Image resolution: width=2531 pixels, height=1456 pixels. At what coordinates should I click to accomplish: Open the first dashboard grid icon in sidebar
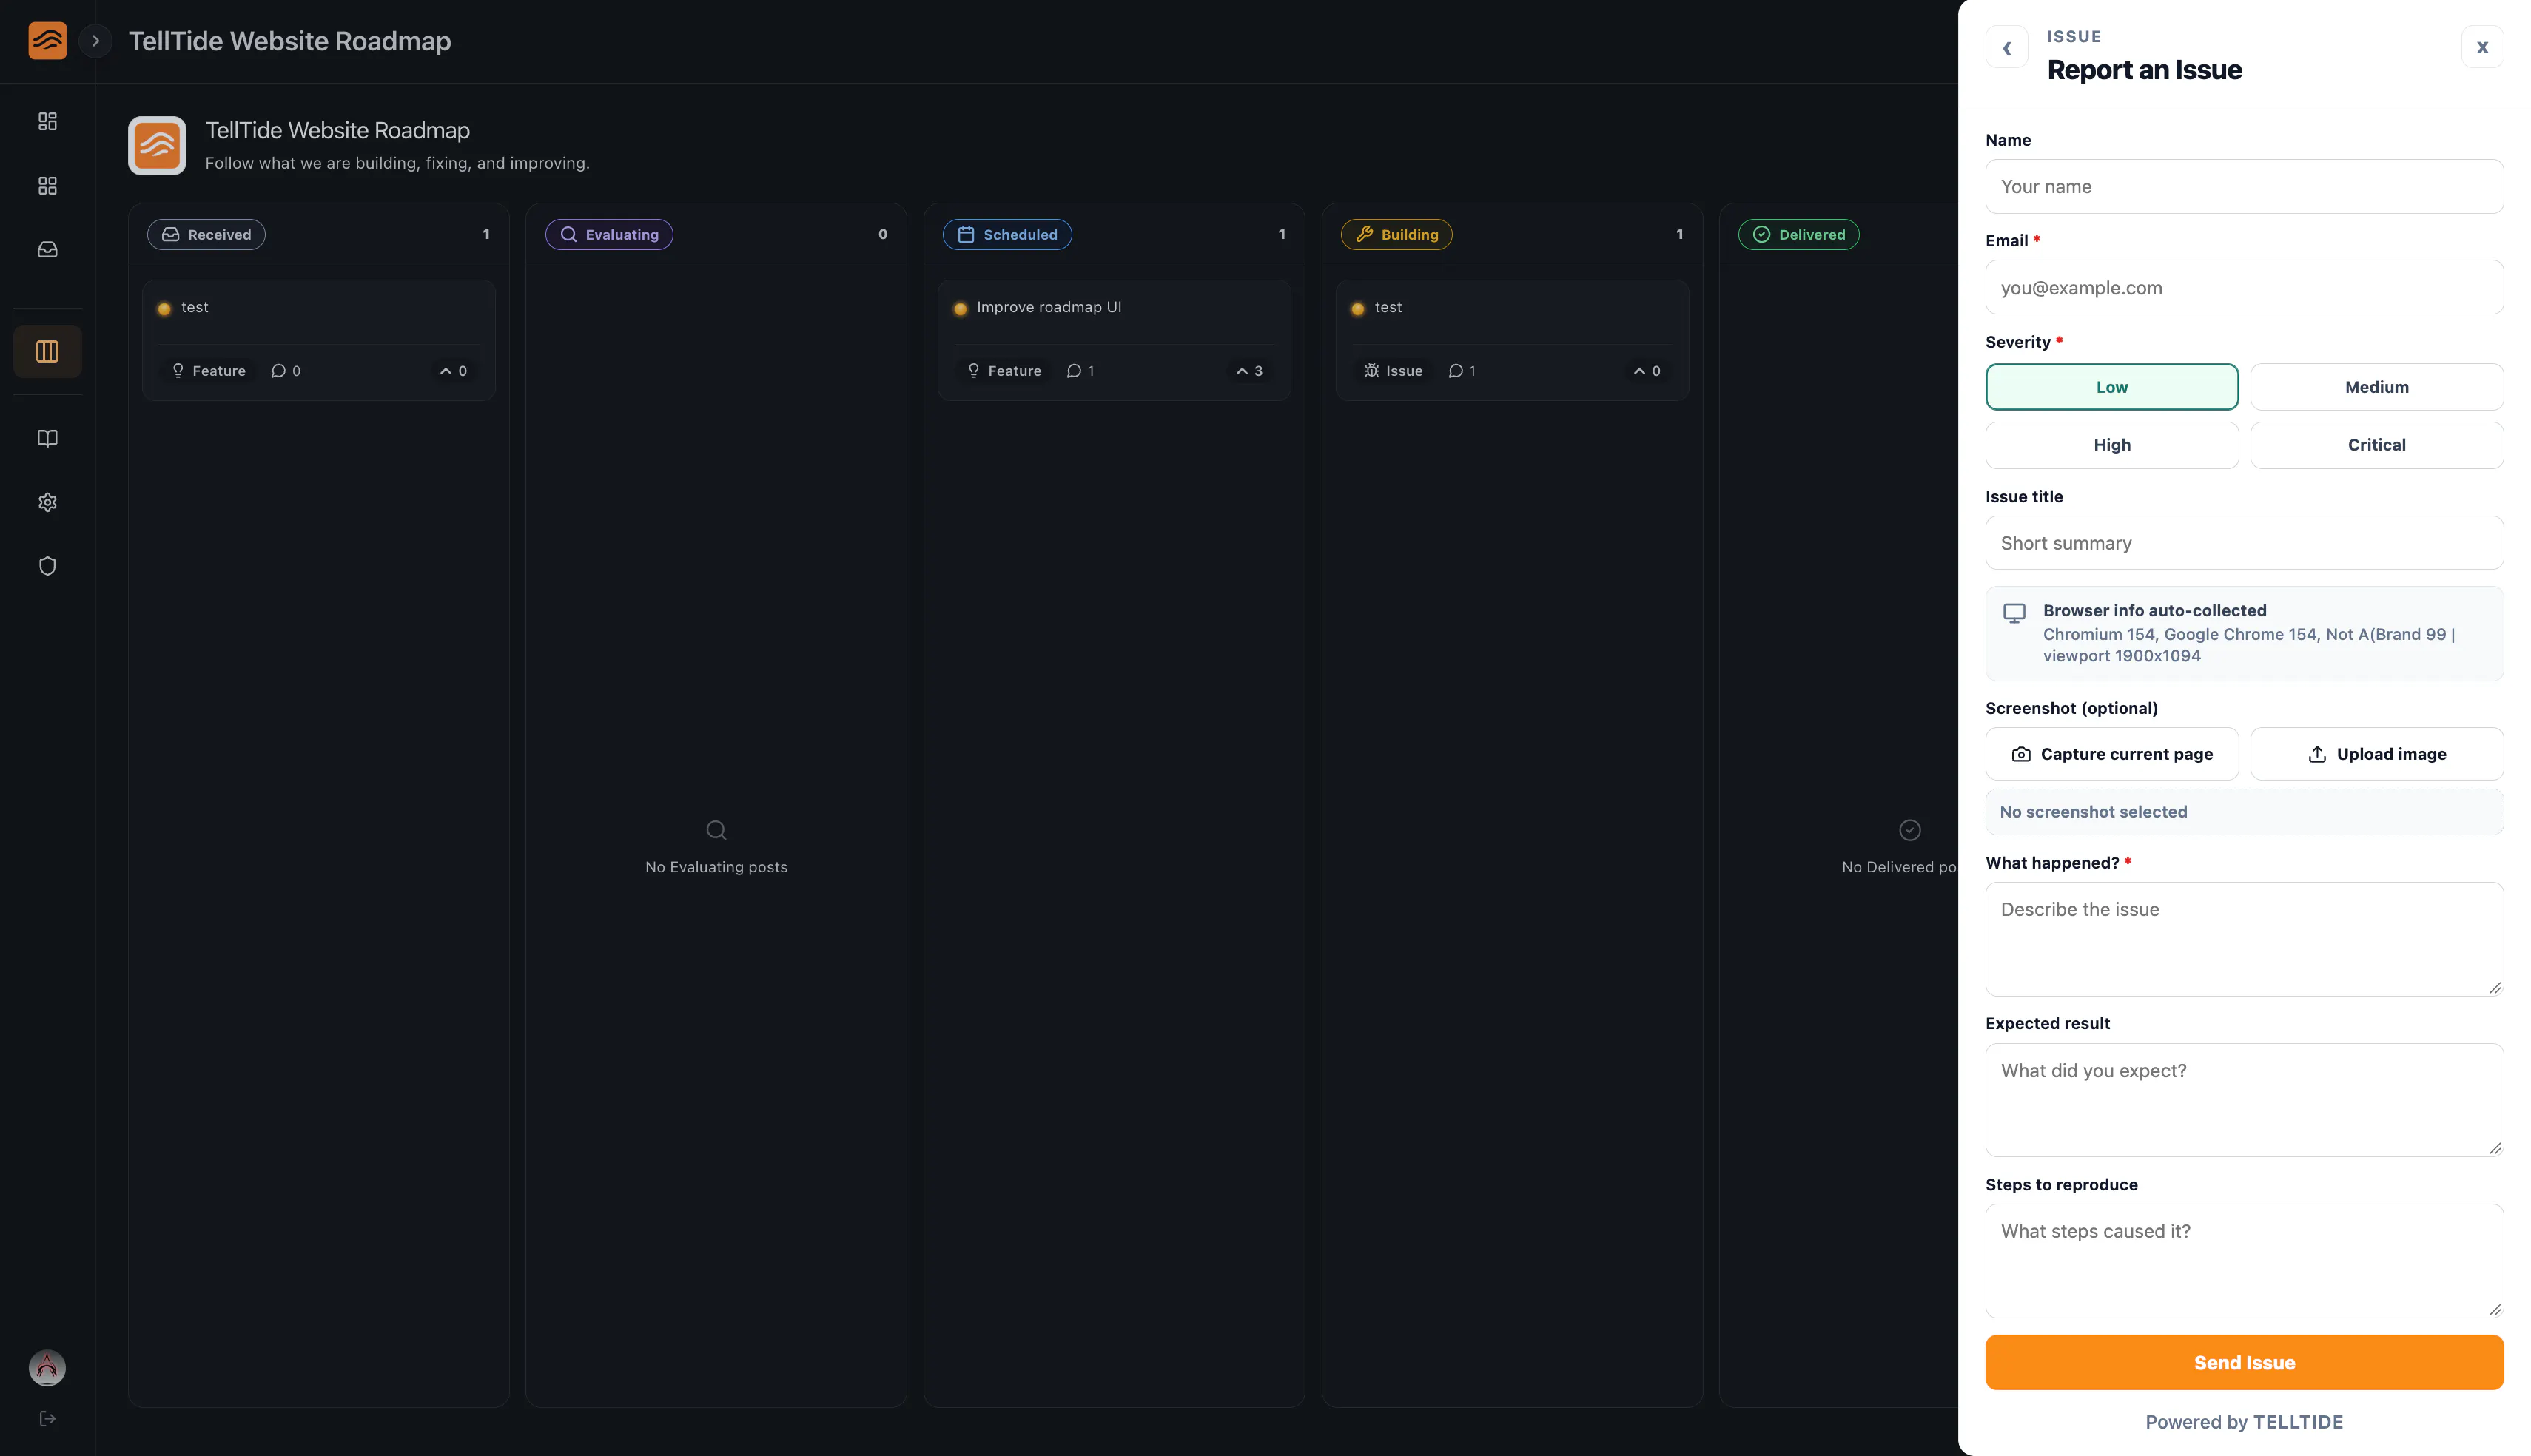tap(47, 121)
